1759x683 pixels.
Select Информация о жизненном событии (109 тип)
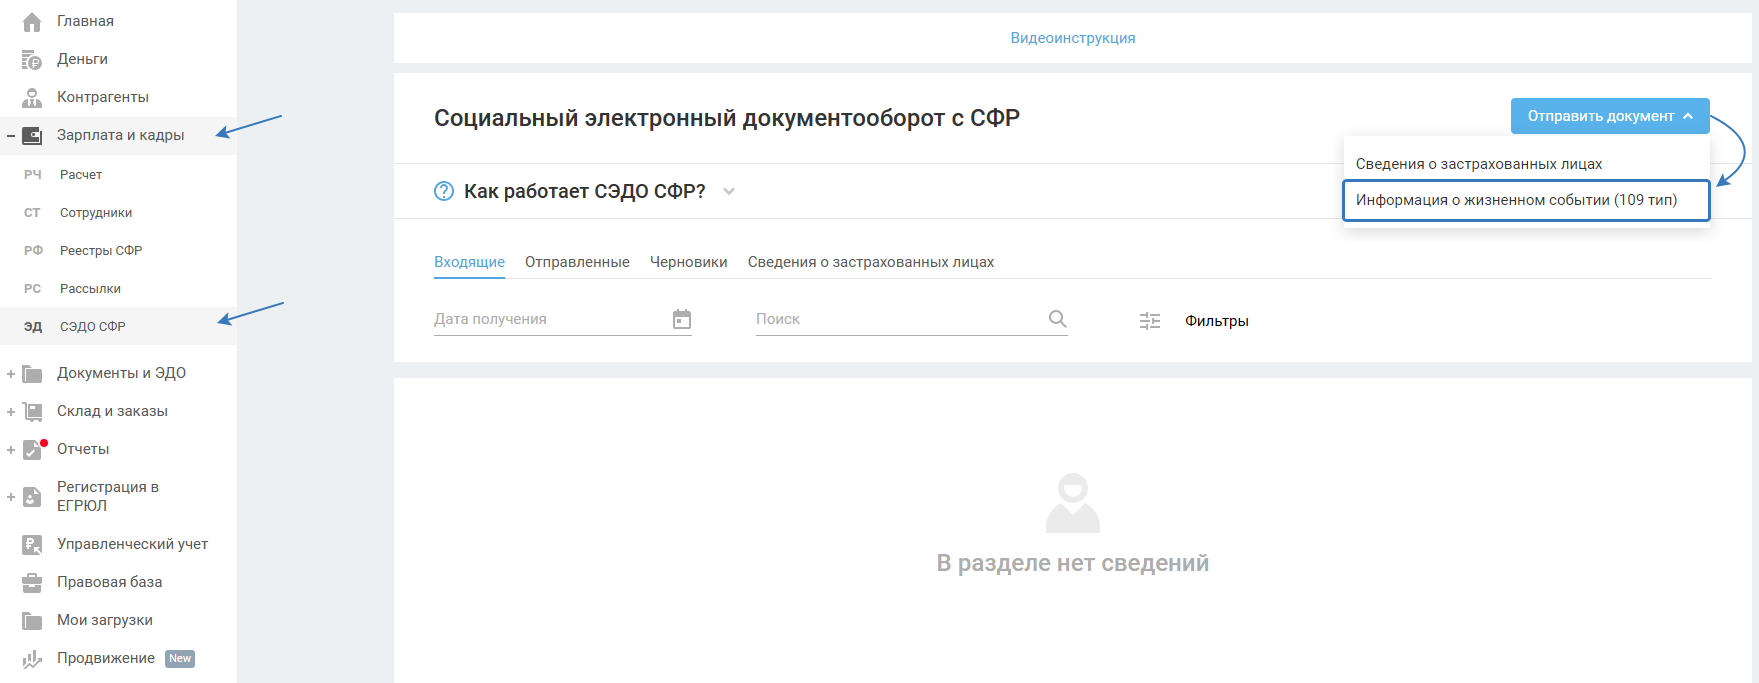pyautogui.click(x=1526, y=200)
